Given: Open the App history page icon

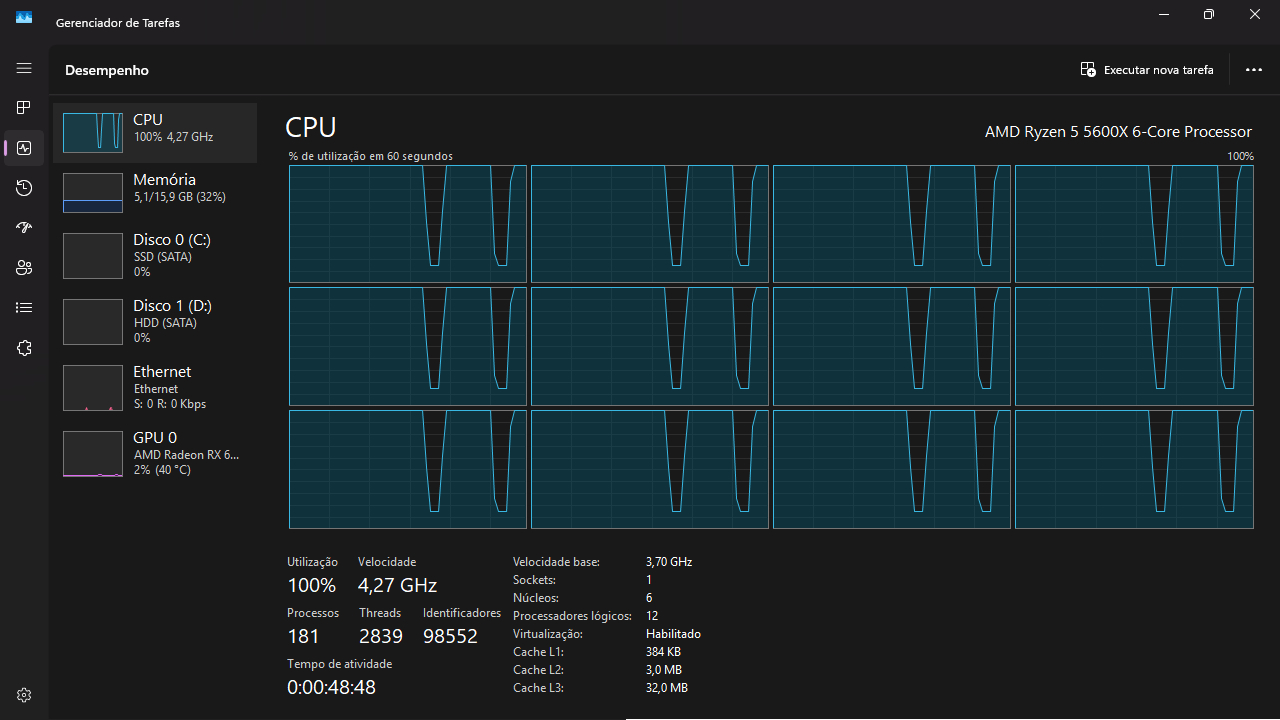Looking at the screenshot, I should click(24, 188).
